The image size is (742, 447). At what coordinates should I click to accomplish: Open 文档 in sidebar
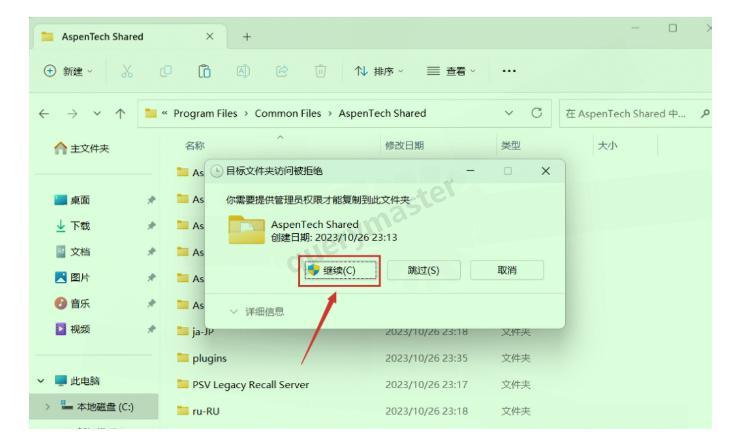pos(72,252)
